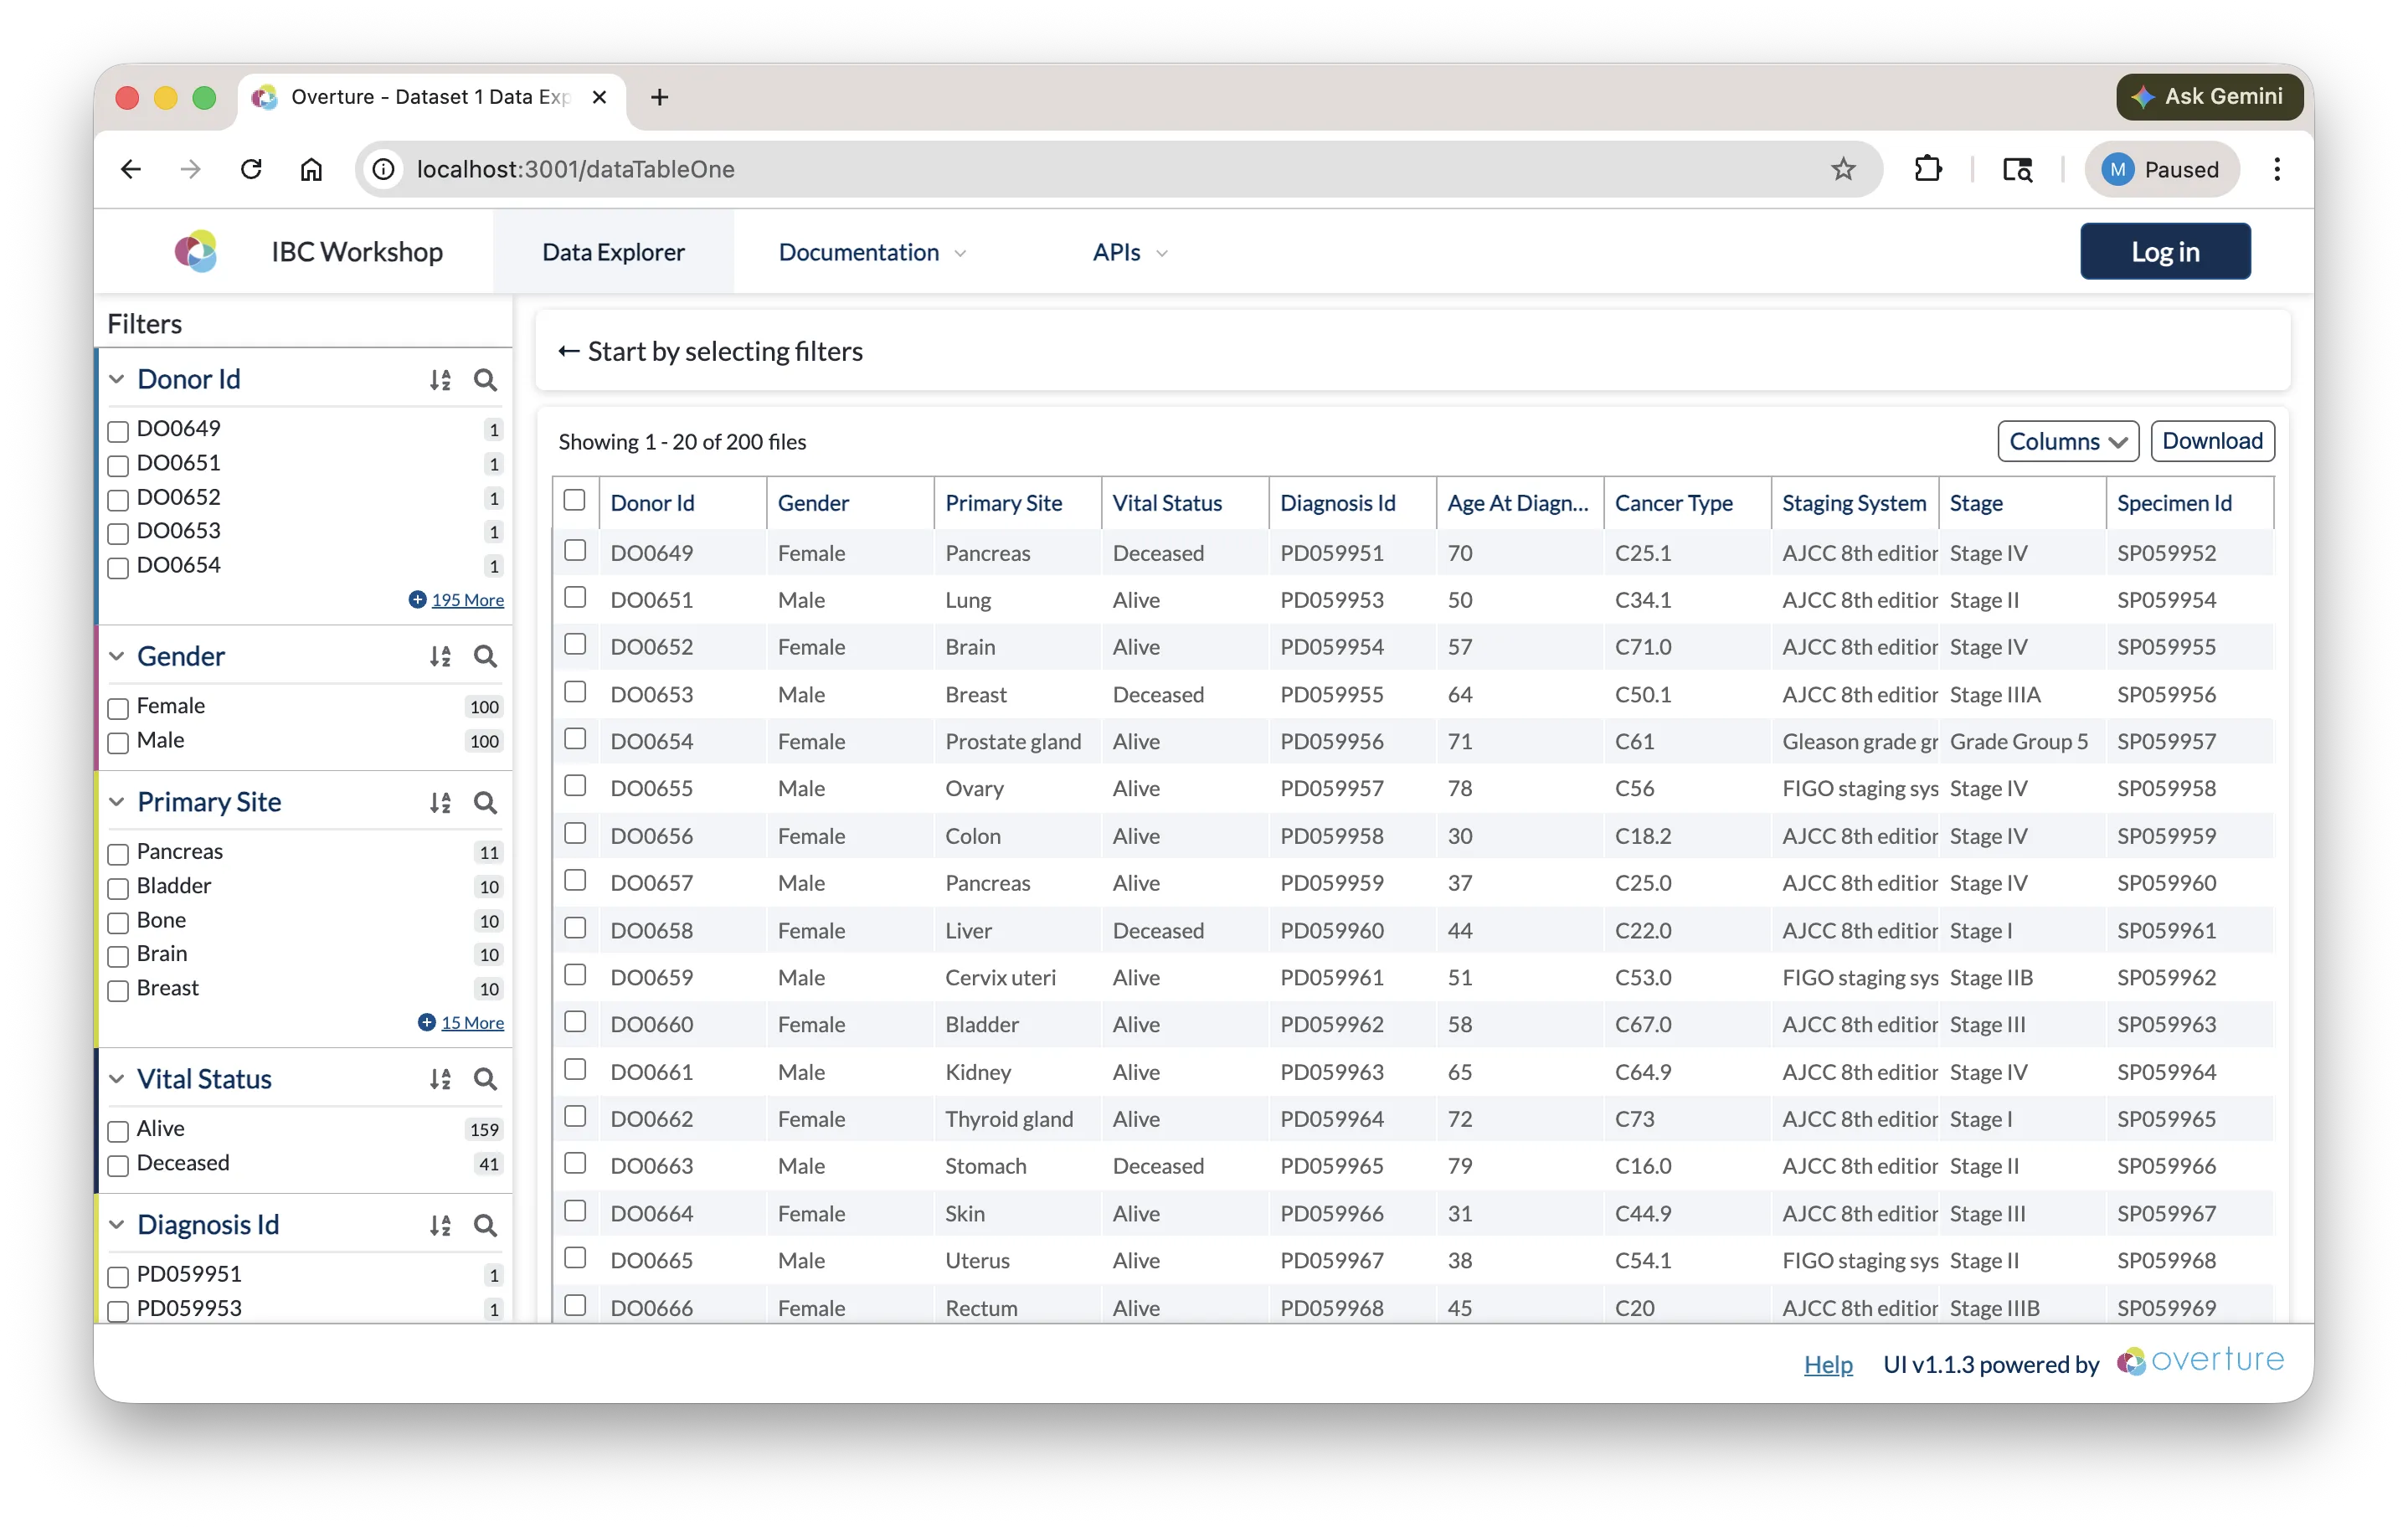Click the Primary Site sort icon
This screenshot has width=2408, height=1527.
click(440, 803)
